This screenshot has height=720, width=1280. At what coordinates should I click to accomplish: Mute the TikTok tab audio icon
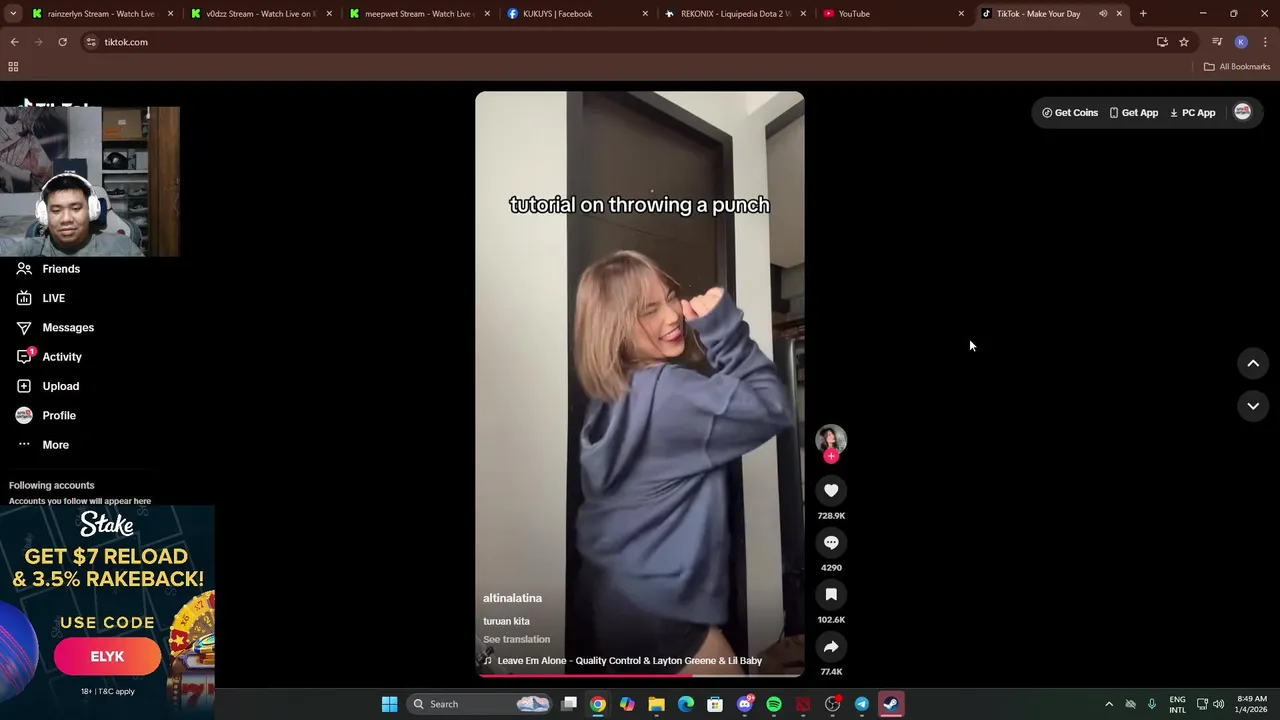[1103, 14]
